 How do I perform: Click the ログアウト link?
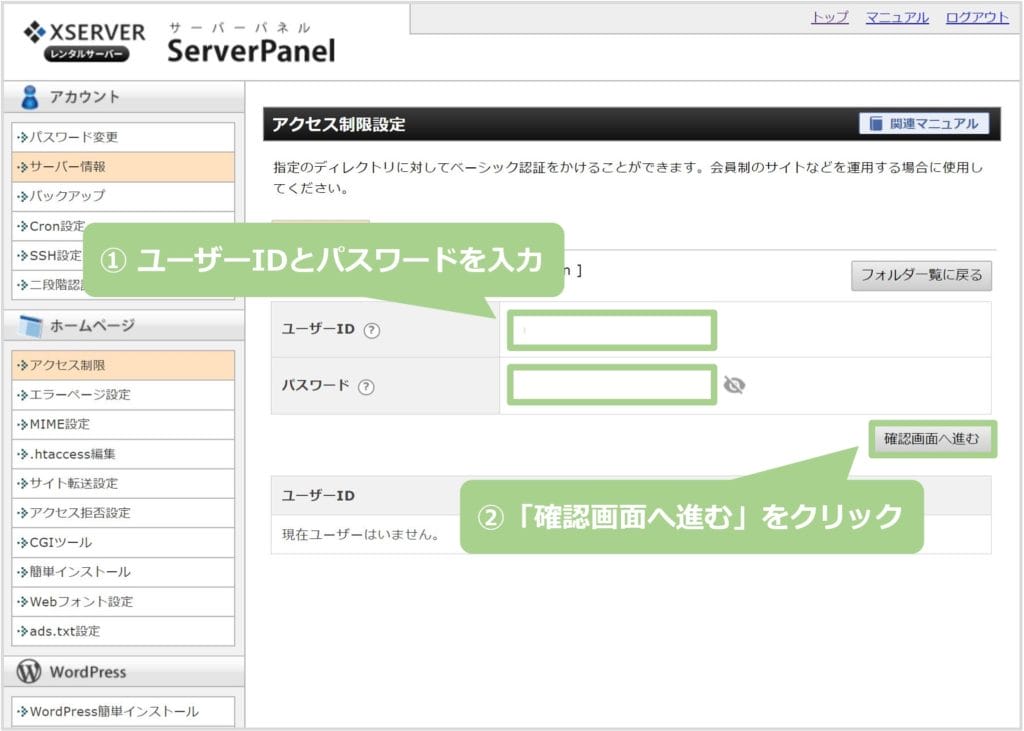977,18
